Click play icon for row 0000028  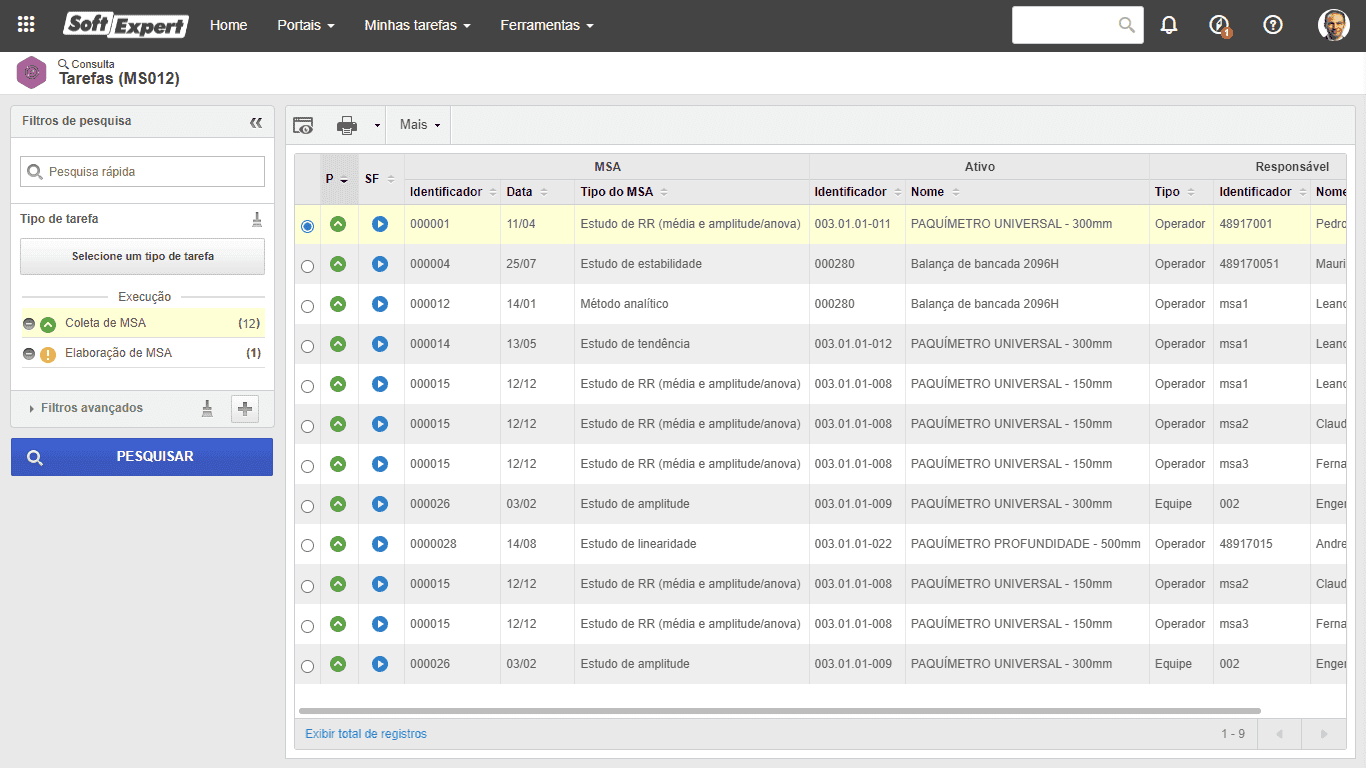[x=380, y=544]
